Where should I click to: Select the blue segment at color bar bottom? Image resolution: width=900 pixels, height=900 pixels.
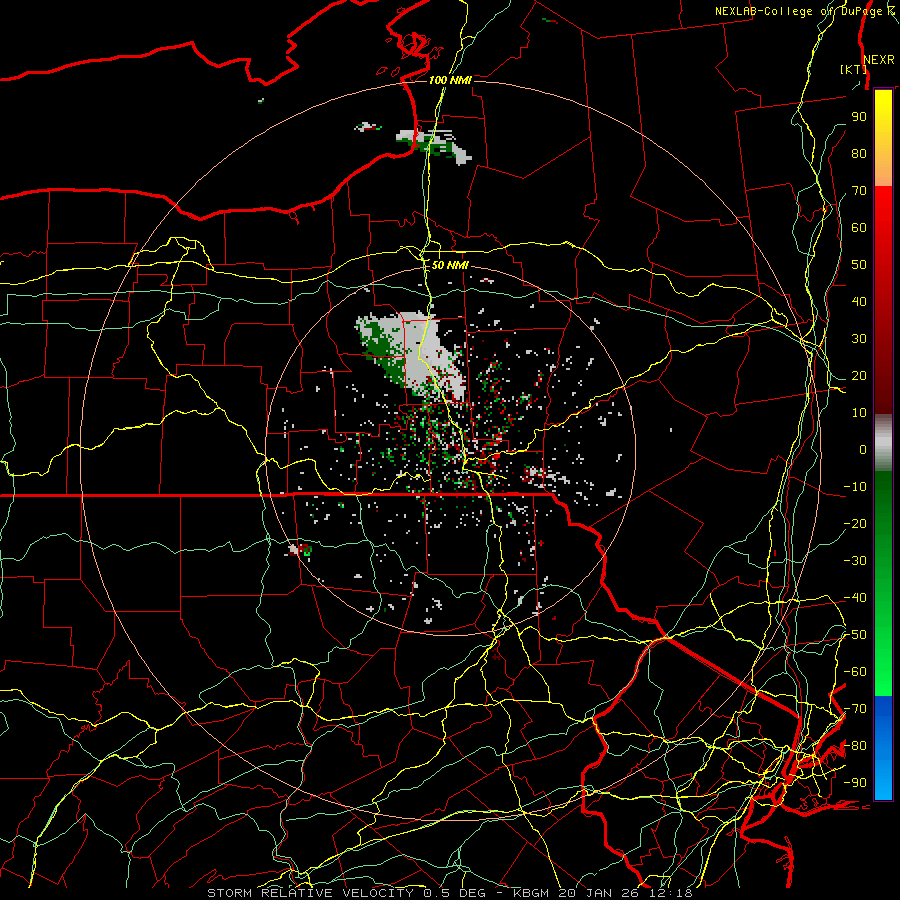coord(883,748)
